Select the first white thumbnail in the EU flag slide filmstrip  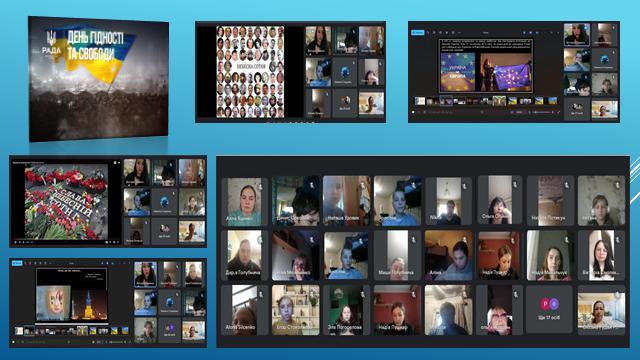420,100
